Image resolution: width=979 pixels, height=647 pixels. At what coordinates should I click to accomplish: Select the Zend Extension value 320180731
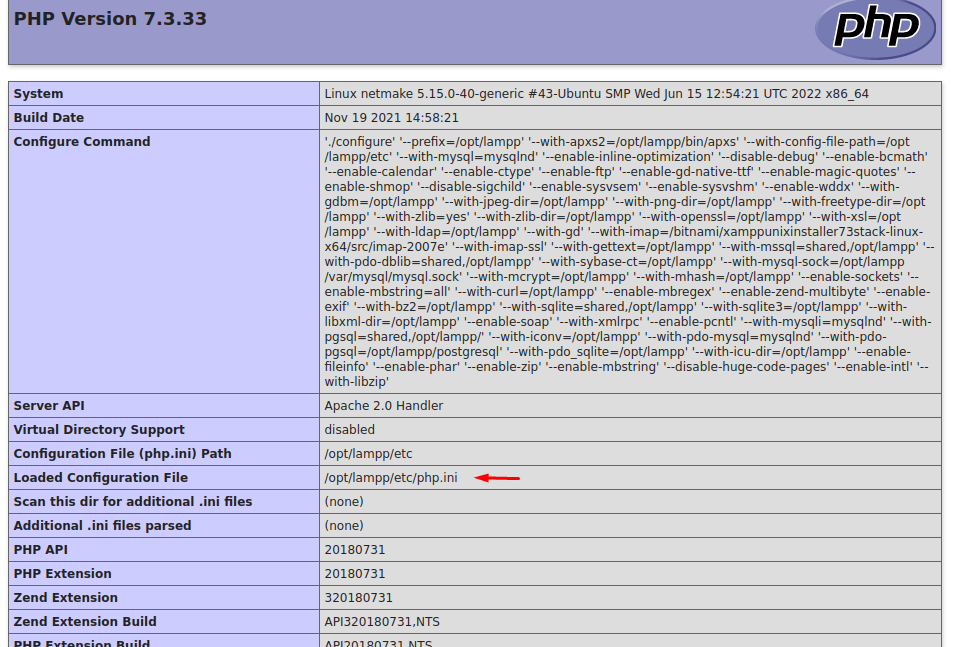pyautogui.click(x=358, y=598)
